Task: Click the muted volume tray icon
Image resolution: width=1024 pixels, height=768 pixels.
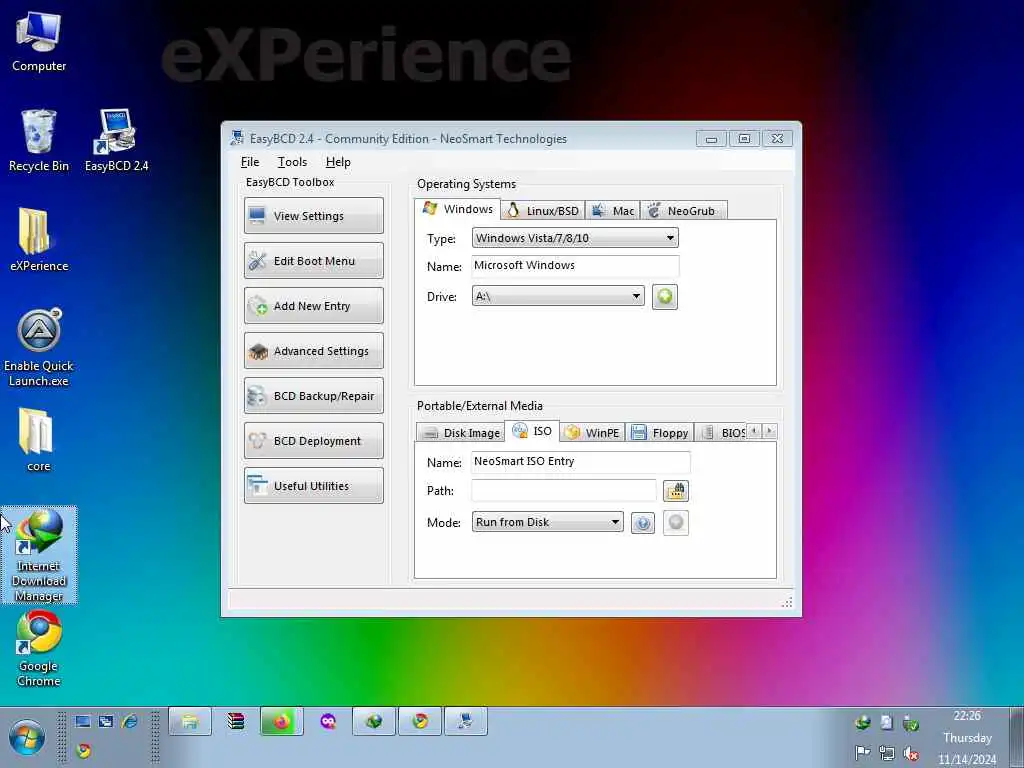Action: [911, 753]
